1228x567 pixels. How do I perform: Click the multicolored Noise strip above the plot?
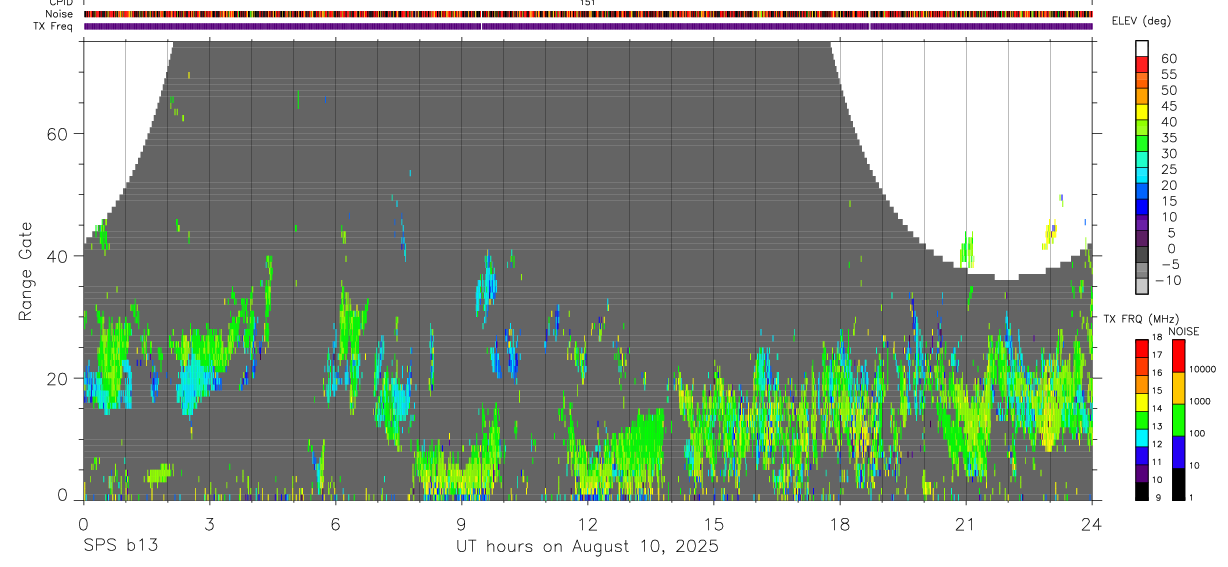(x=588, y=14)
